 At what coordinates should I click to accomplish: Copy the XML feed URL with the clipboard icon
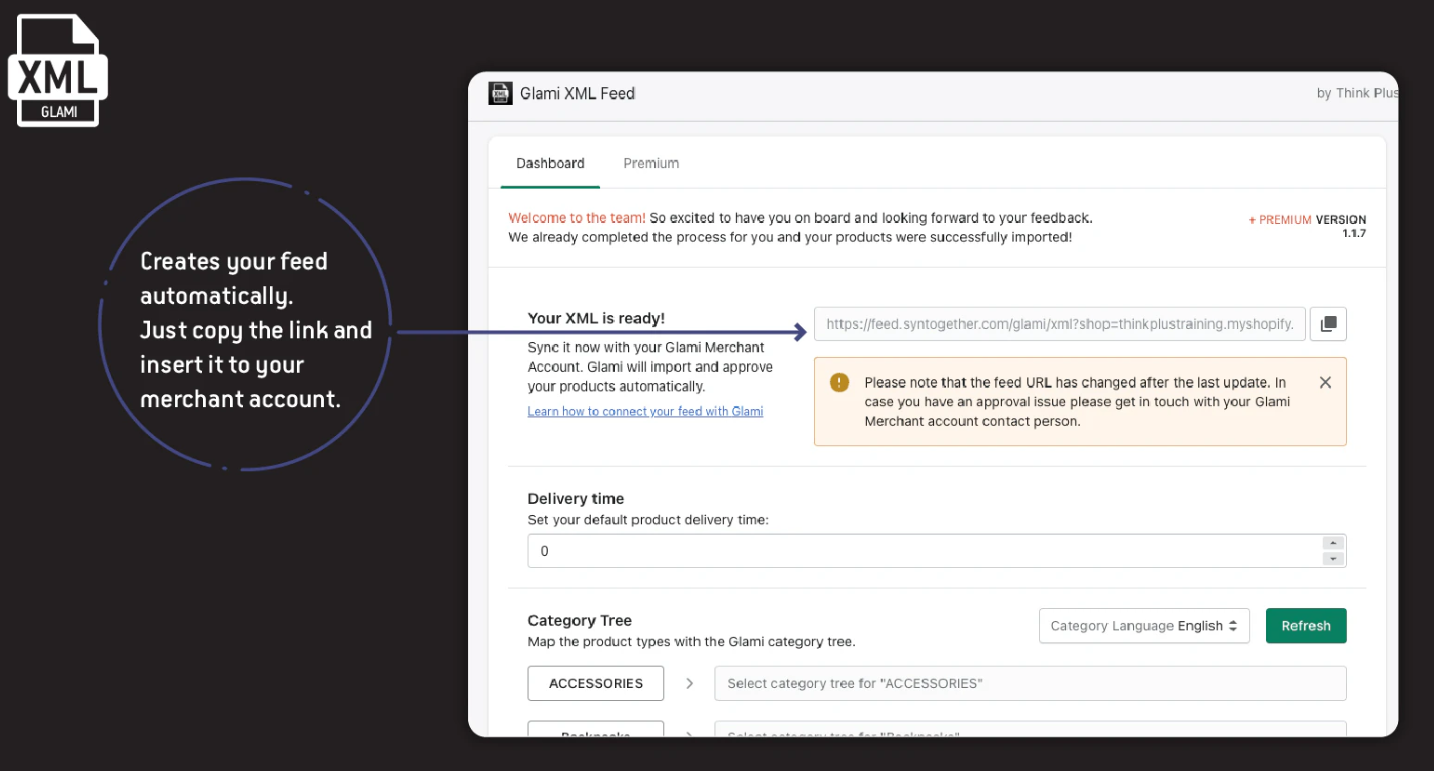(x=1328, y=324)
